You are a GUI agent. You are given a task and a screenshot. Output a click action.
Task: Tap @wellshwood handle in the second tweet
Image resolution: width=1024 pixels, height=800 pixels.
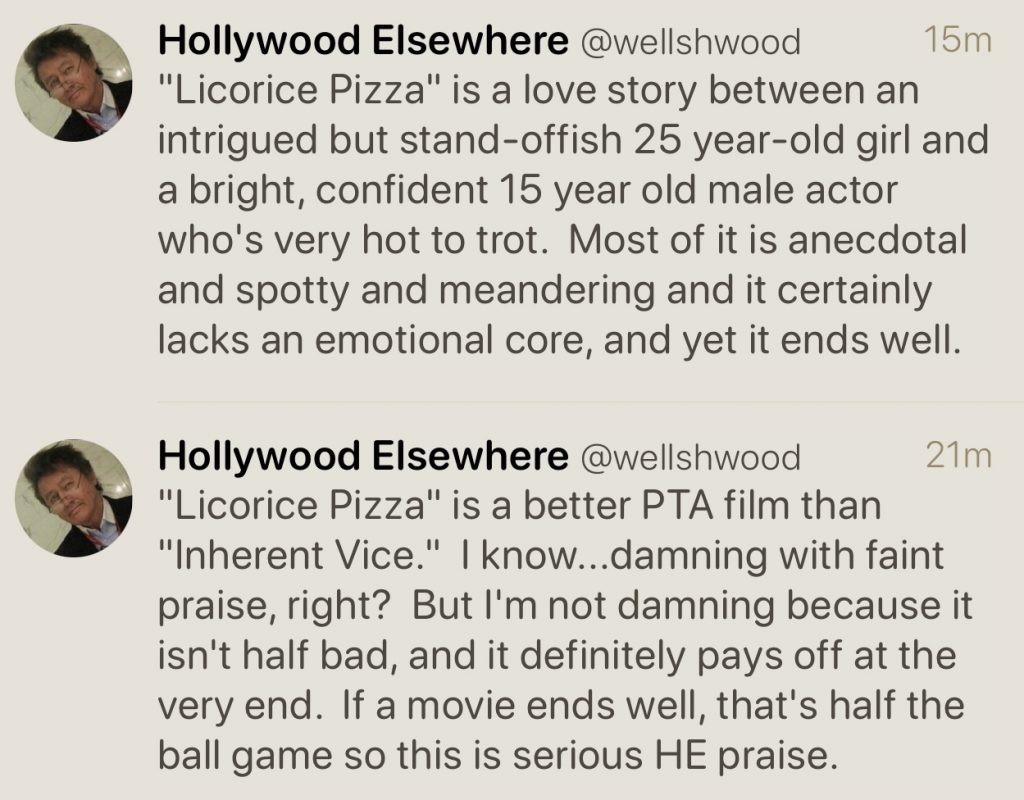pyautogui.click(x=690, y=458)
